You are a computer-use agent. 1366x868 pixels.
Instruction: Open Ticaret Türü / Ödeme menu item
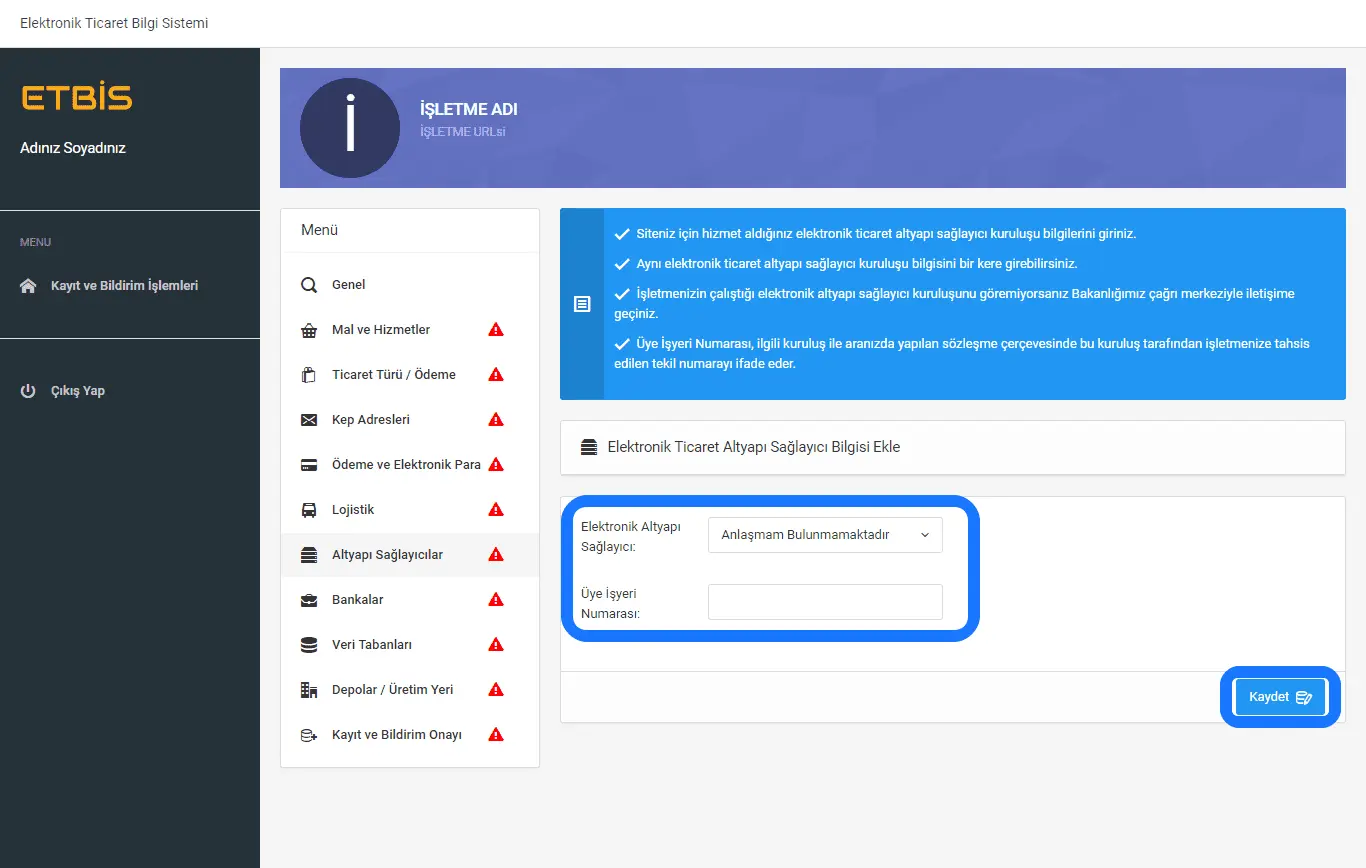click(393, 375)
